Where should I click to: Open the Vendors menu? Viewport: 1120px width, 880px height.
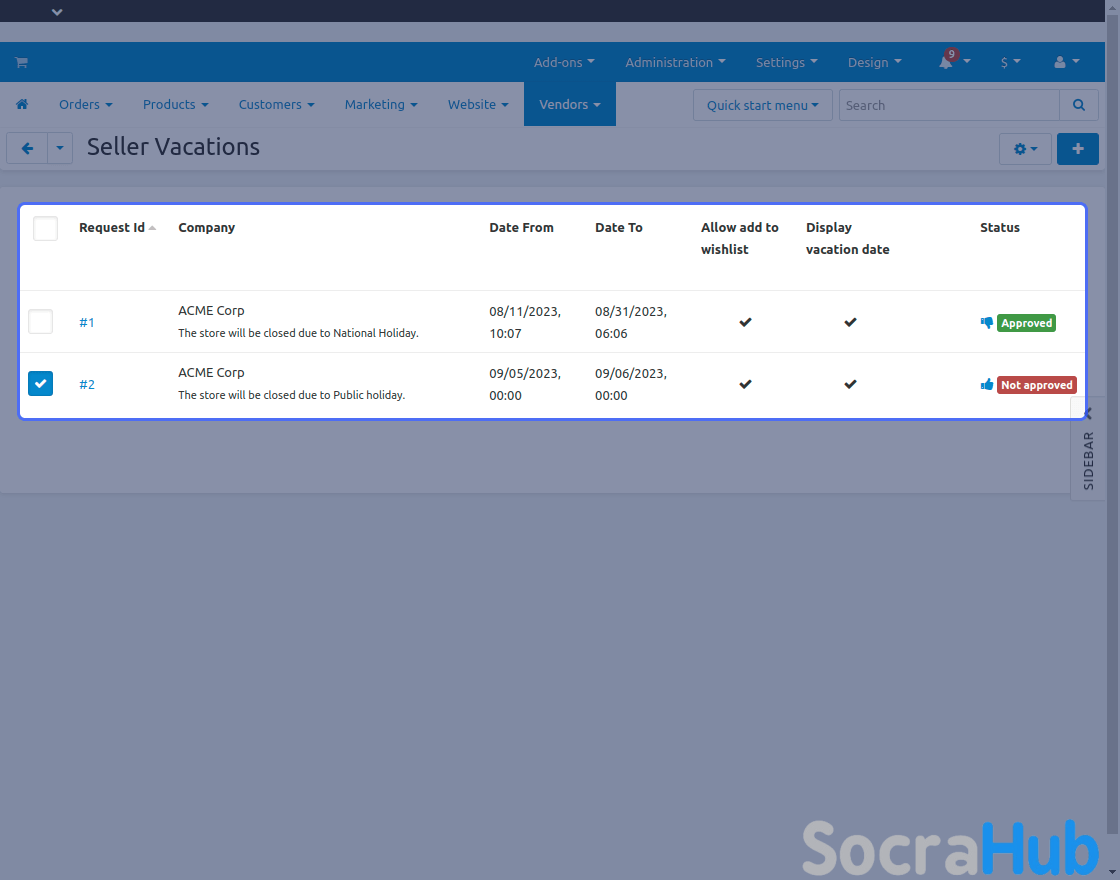coord(569,104)
